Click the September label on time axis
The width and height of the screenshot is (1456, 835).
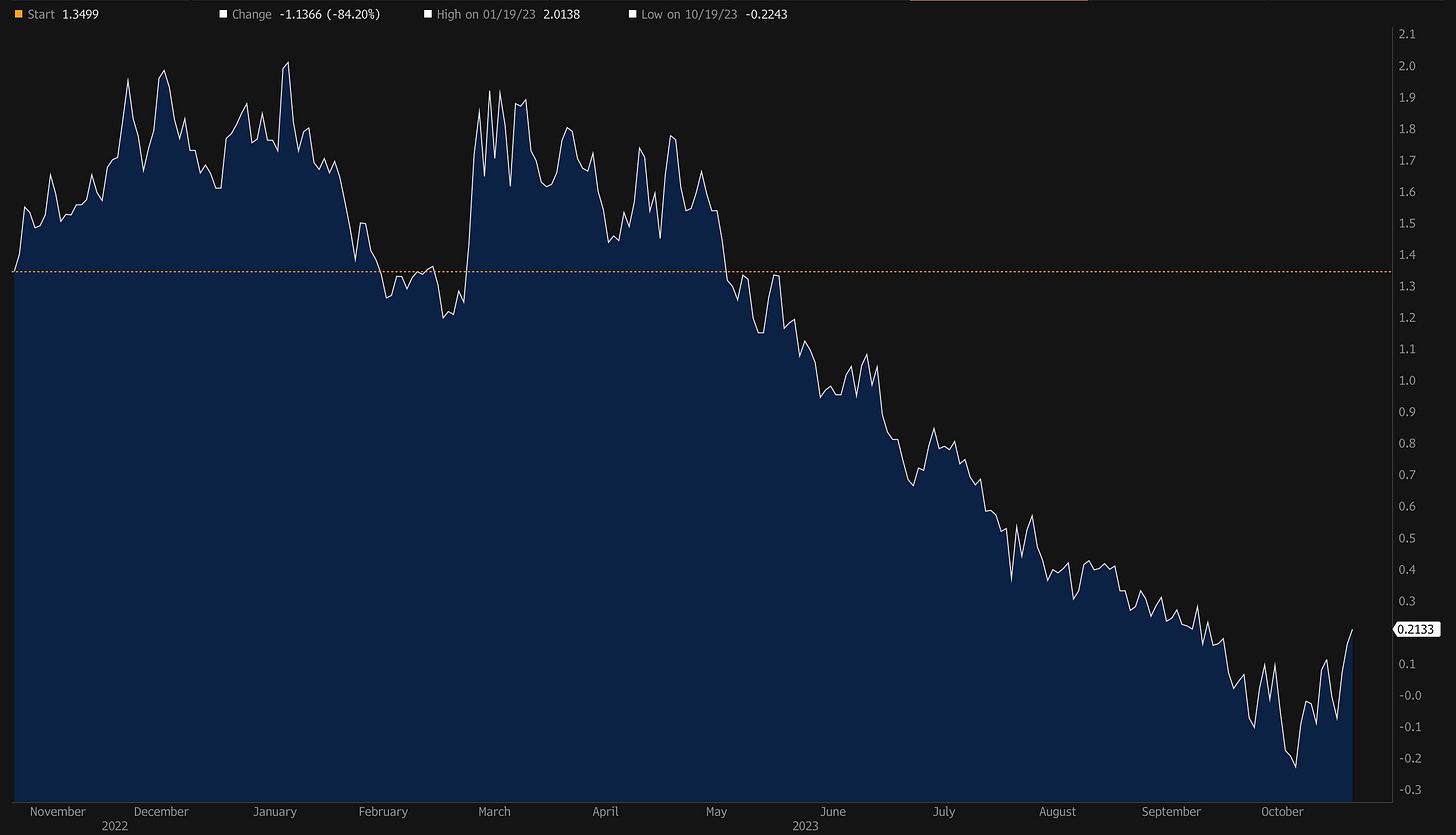[x=1171, y=812]
